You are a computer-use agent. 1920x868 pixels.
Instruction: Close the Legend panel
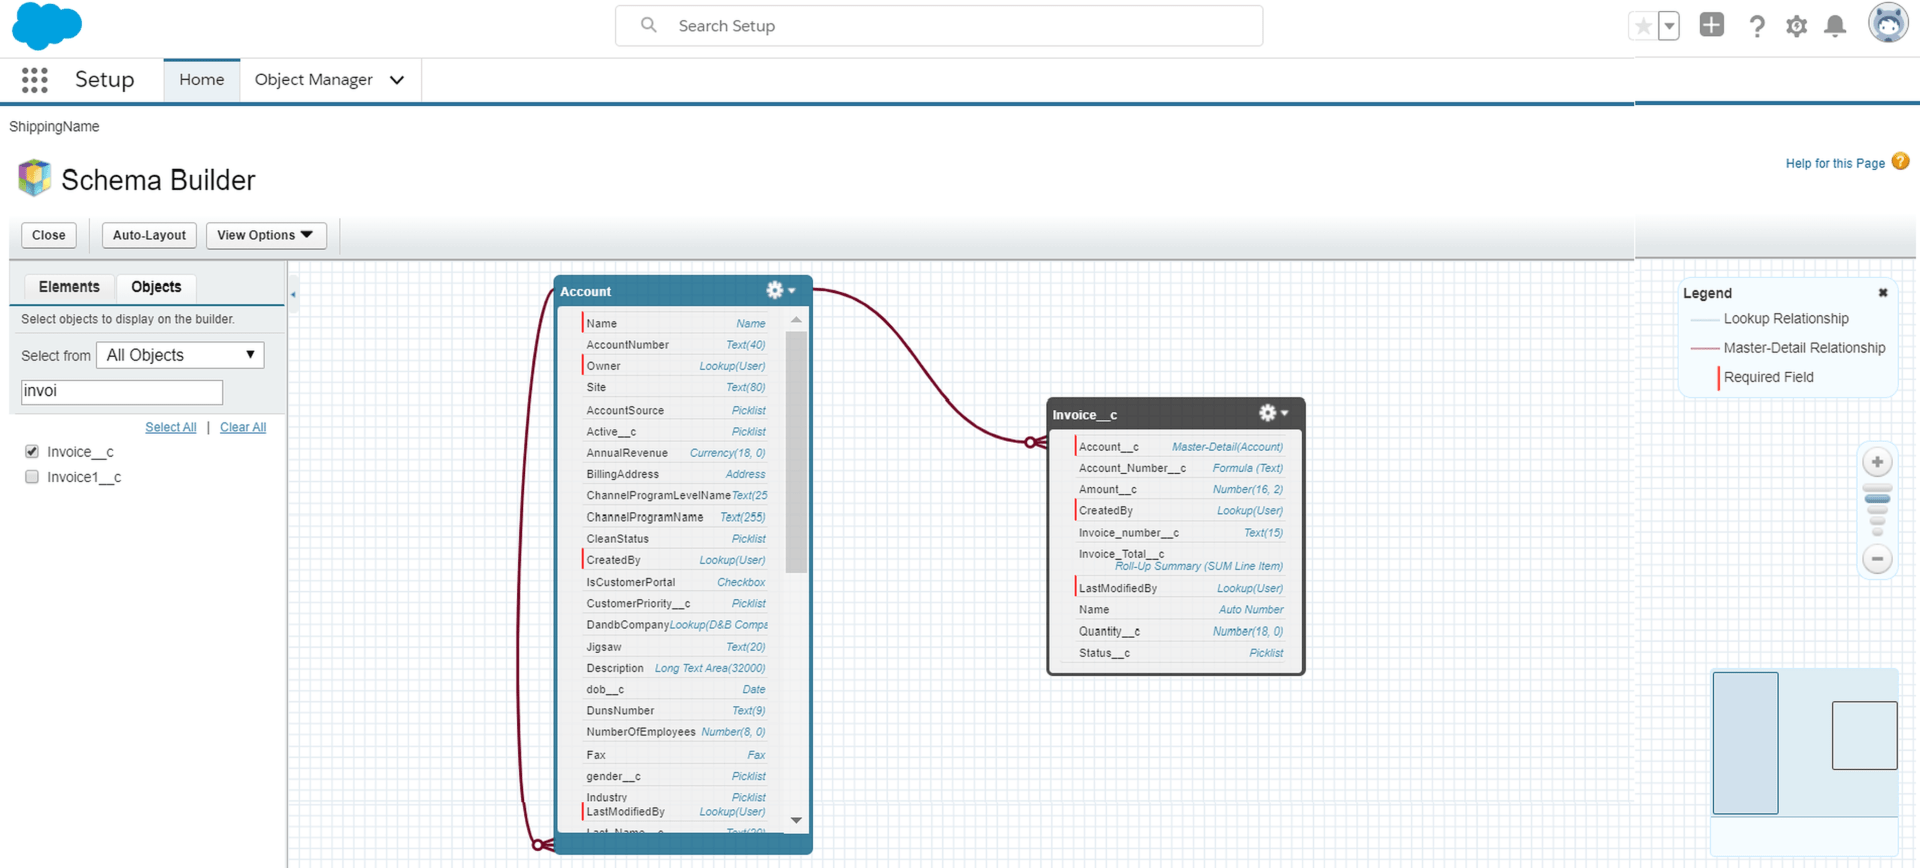coord(1883,293)
